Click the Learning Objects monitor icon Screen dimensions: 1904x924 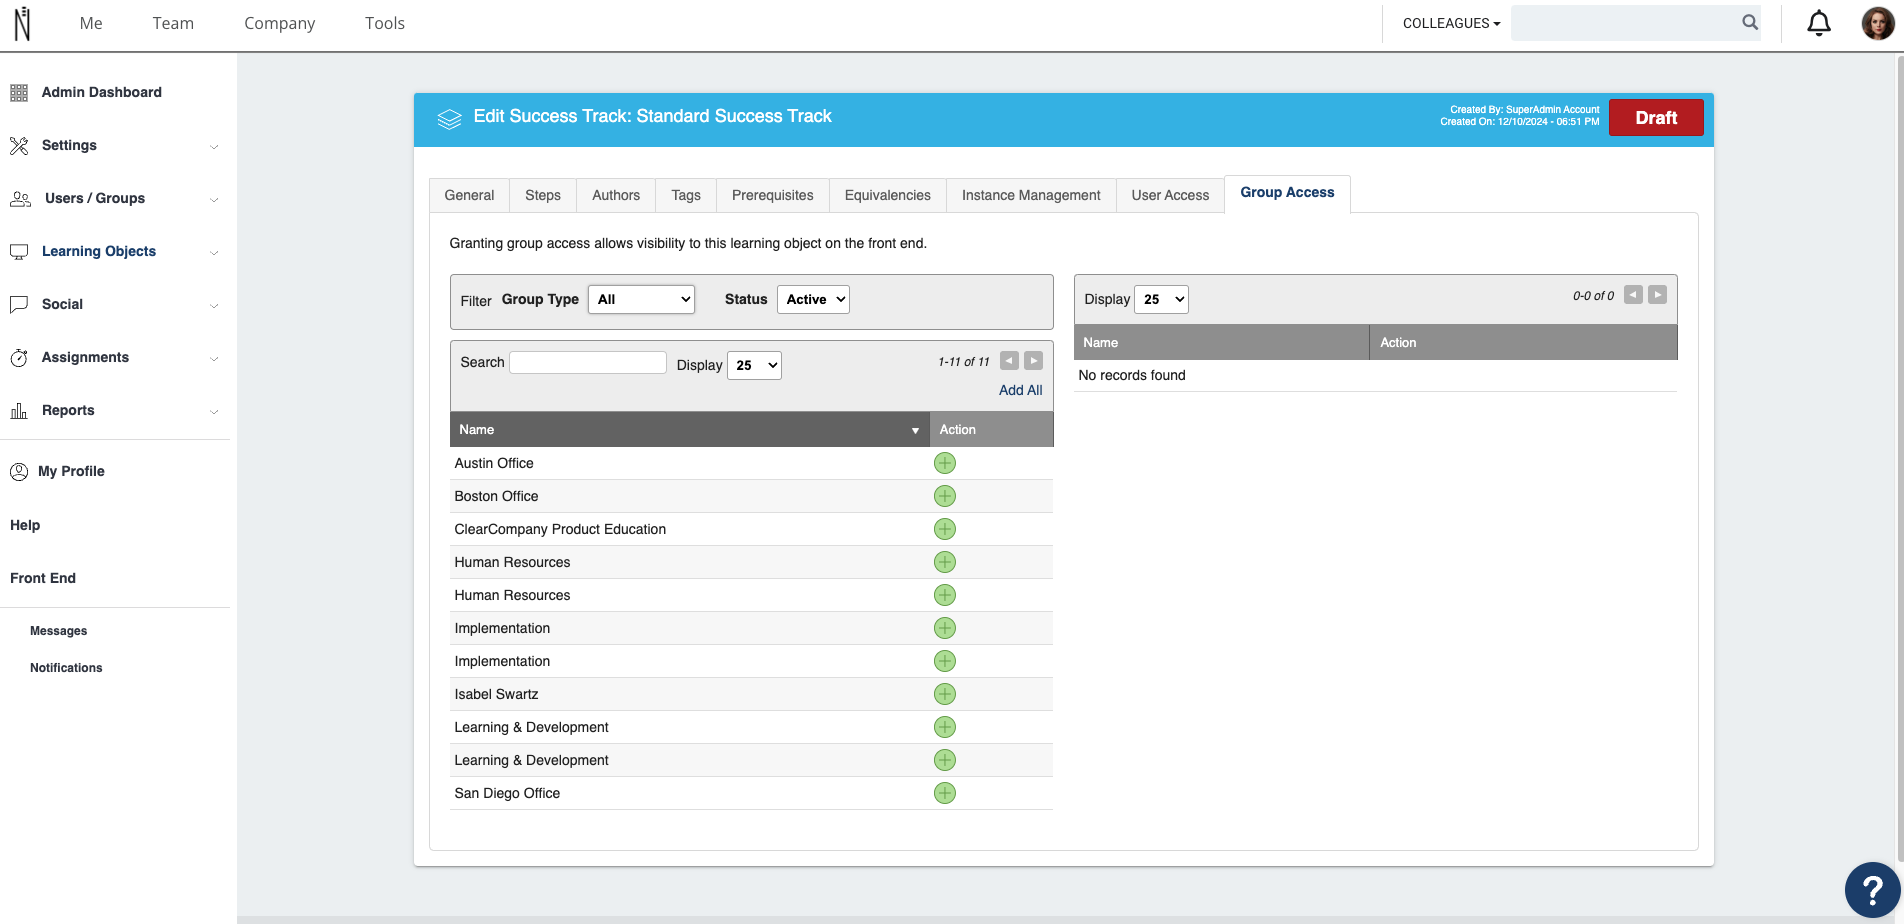pyautogui.click(x=19, y=252)
